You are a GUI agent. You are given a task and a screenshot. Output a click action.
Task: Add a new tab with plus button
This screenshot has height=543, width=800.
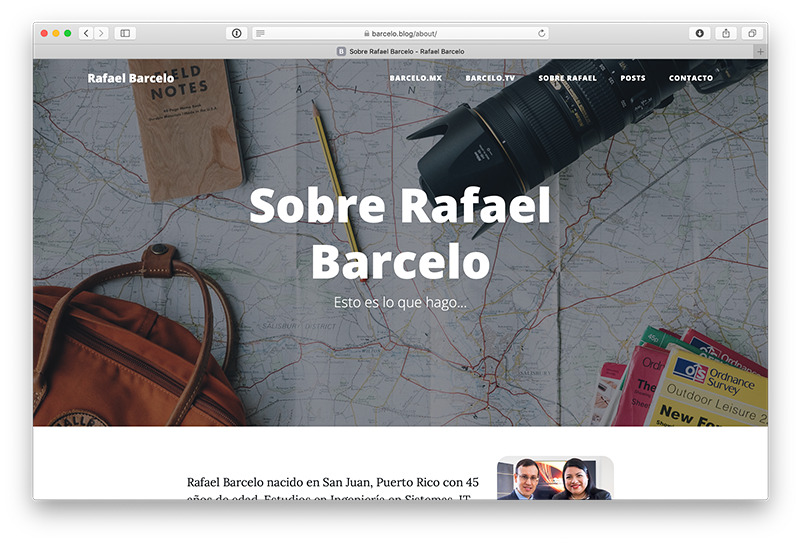(760, 51)
